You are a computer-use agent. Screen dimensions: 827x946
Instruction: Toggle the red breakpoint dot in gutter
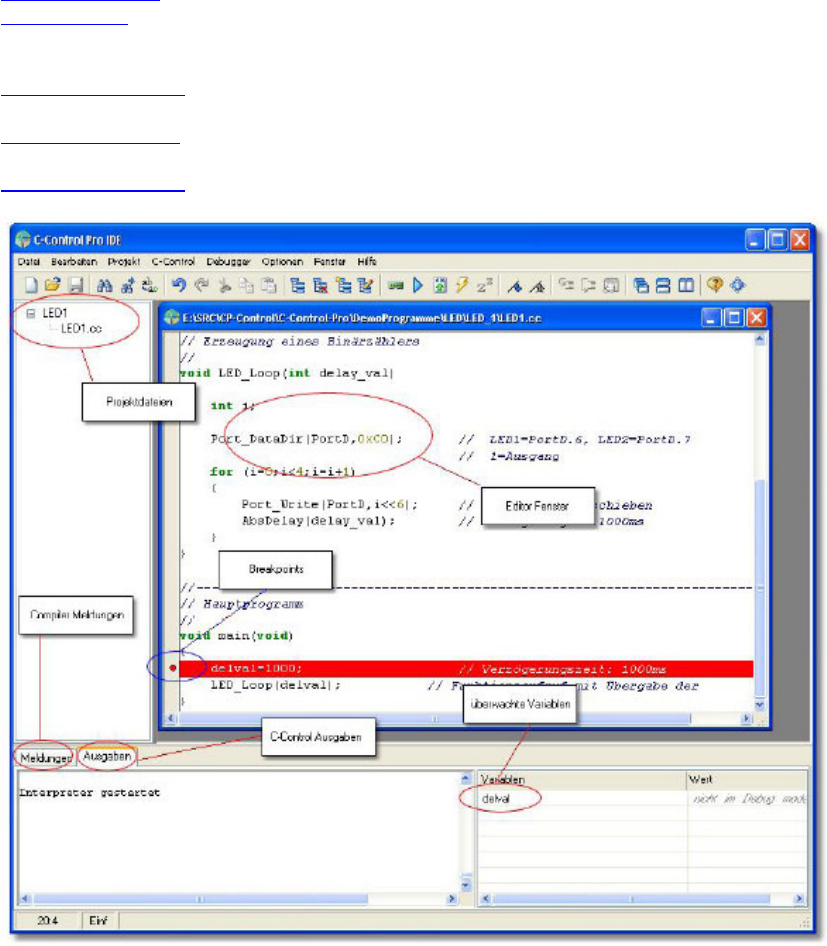(173, 668)
